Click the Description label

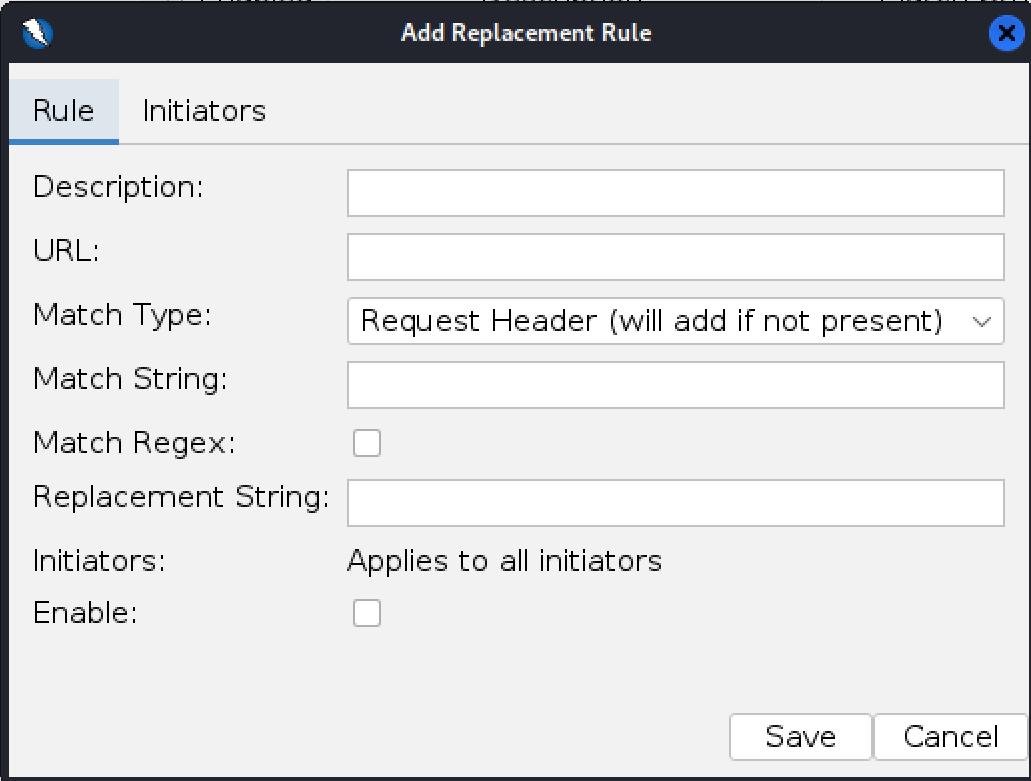click(x=117, y=187)
